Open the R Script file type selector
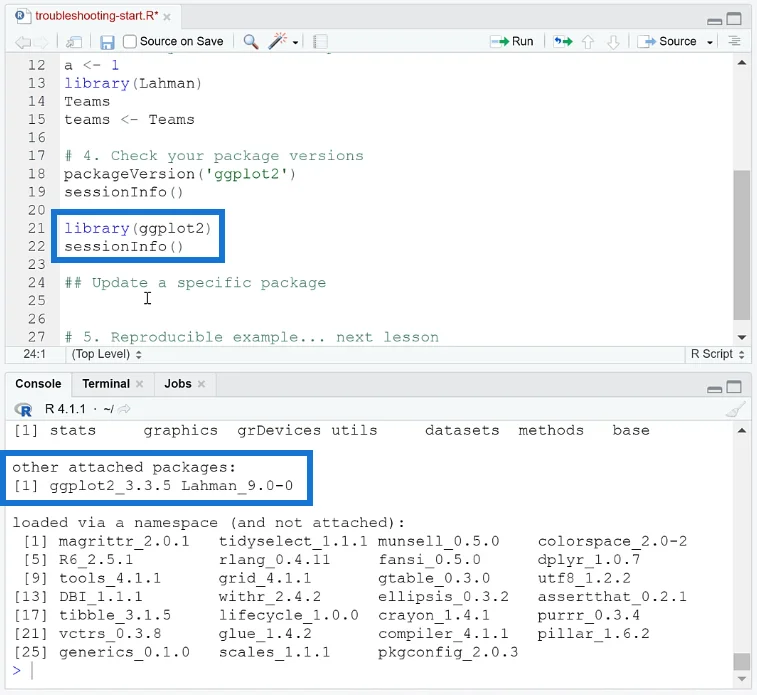The width and height of the screenshot is (757, 695). pyautogui.click(x=717, y=354)
